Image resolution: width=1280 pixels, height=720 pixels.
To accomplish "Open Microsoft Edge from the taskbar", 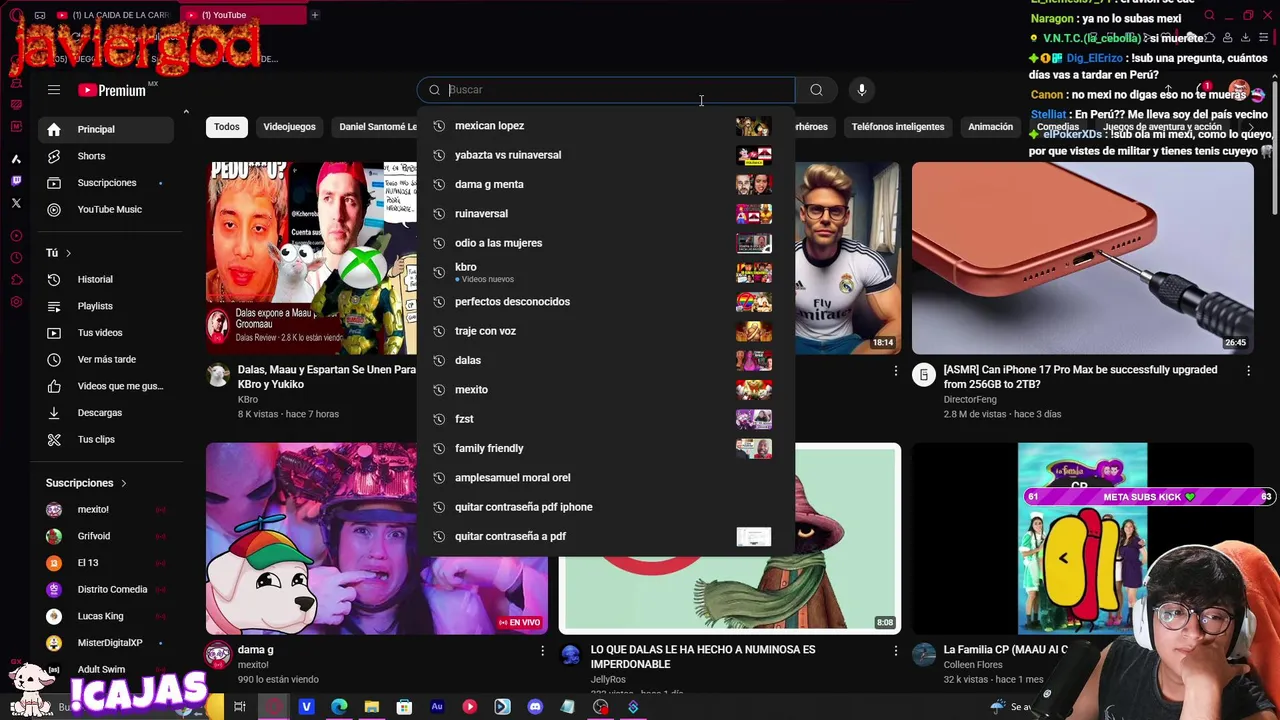I will (339, 707).
